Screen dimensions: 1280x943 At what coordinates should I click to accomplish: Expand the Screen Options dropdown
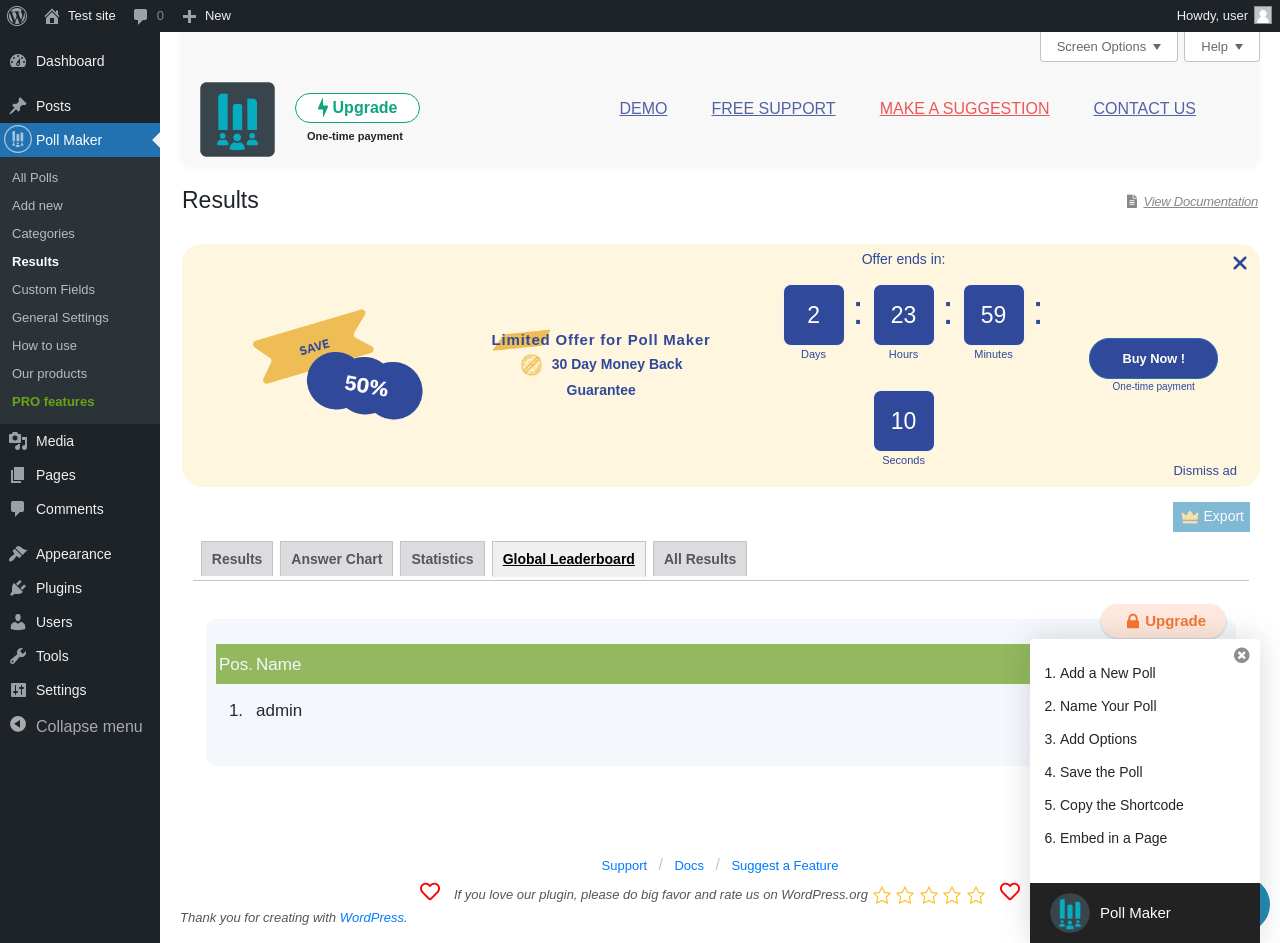tap(1109, 46)
